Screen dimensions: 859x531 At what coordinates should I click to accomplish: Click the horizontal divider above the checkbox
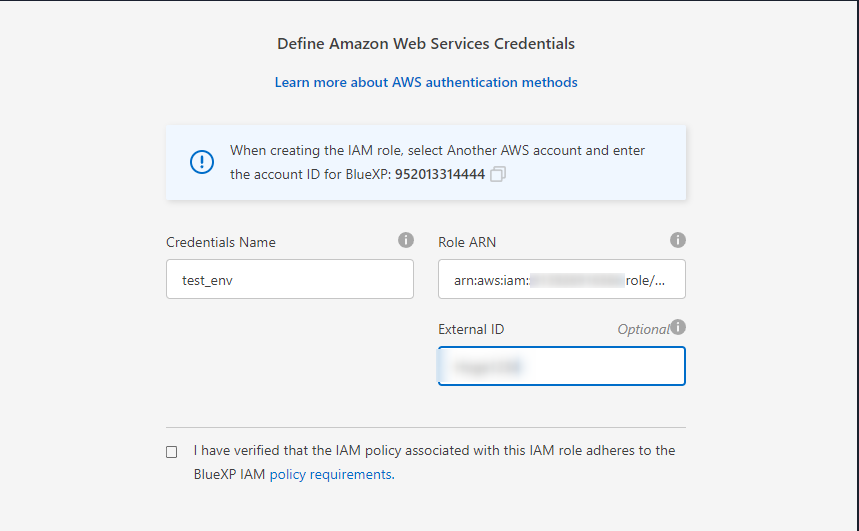[x=426, y=427]
